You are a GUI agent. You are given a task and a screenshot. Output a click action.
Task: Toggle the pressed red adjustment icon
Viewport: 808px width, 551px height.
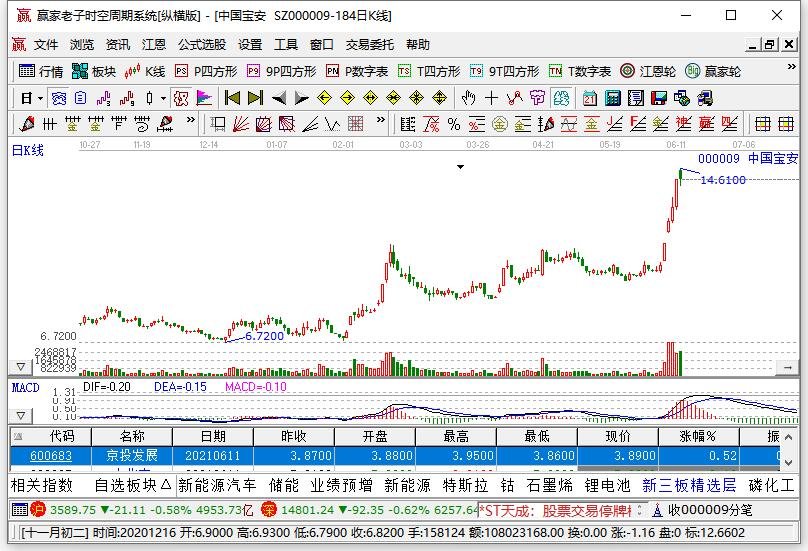coord(181,98)
